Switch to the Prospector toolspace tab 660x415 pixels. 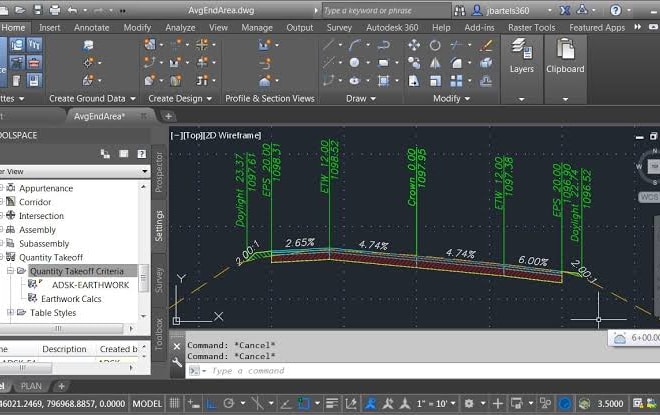159,172
